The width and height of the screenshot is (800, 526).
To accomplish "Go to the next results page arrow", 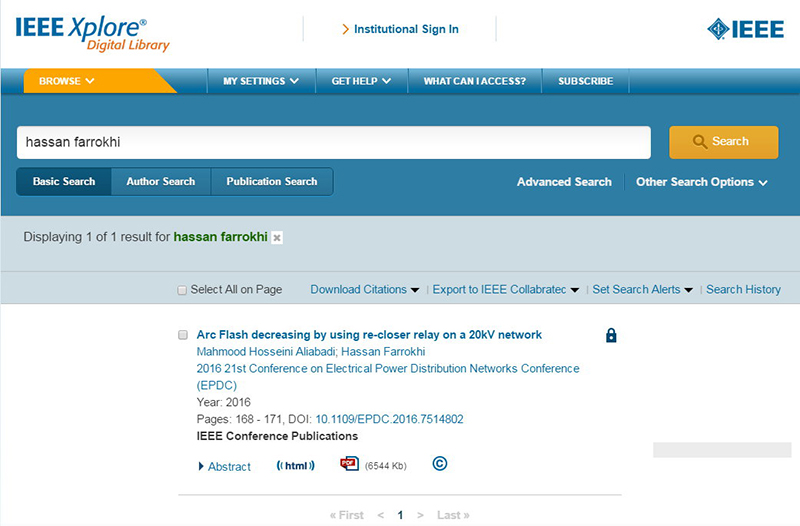I will click(420, 515).
